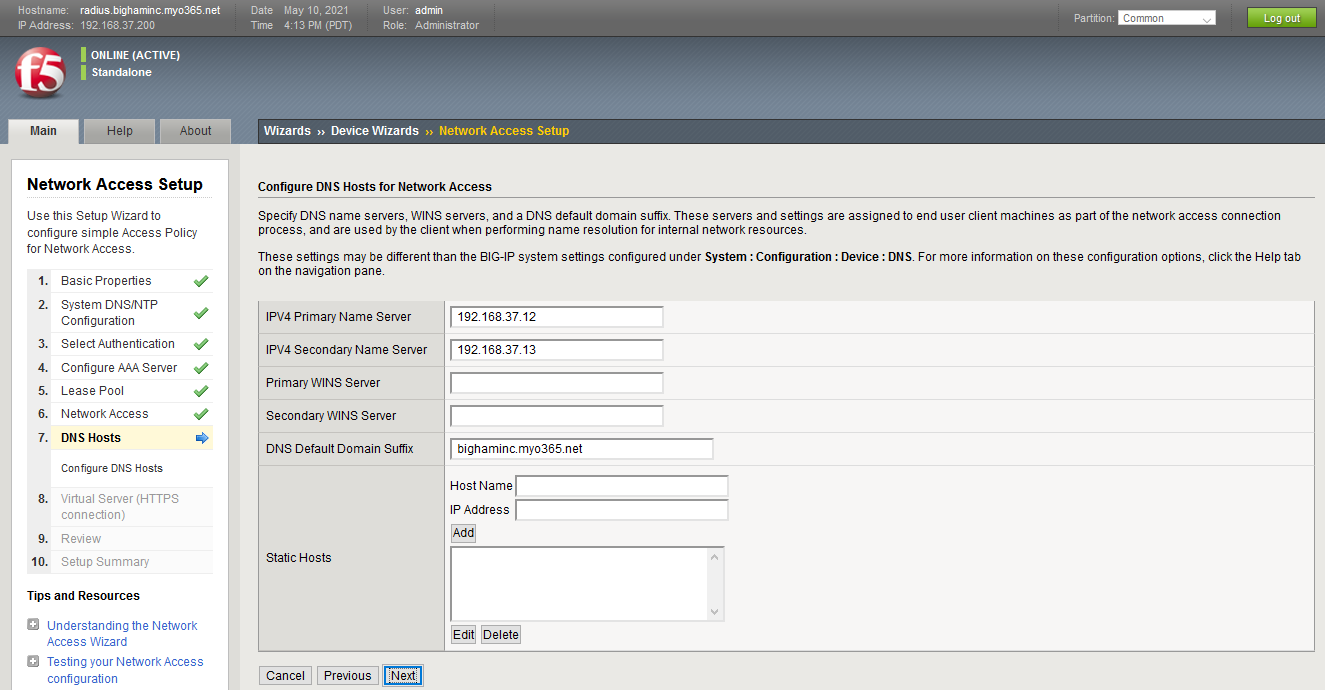Click Next to proceed in the wizard

tap(402, 675)
